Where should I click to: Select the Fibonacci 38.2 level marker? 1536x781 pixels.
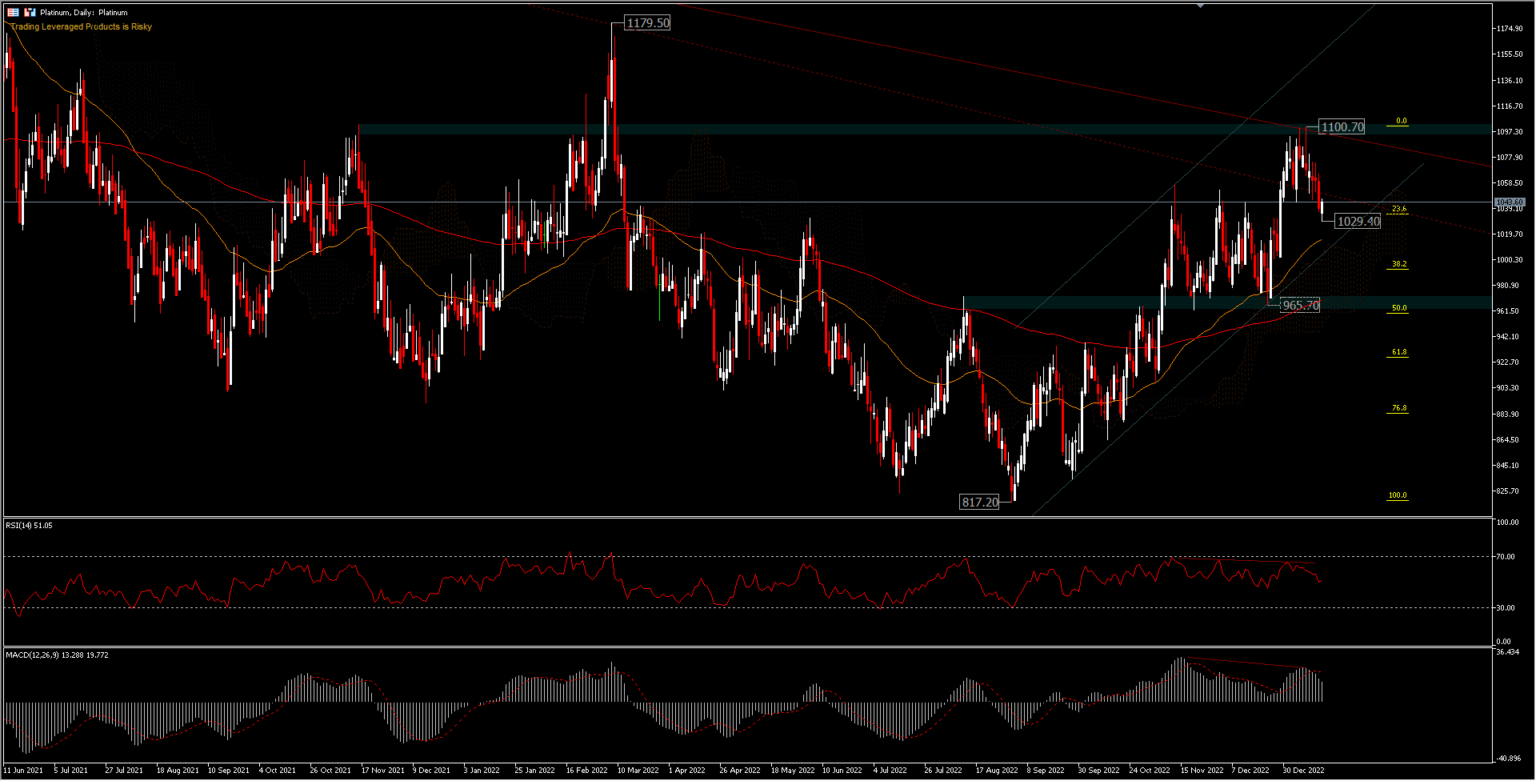point(1397,264)
